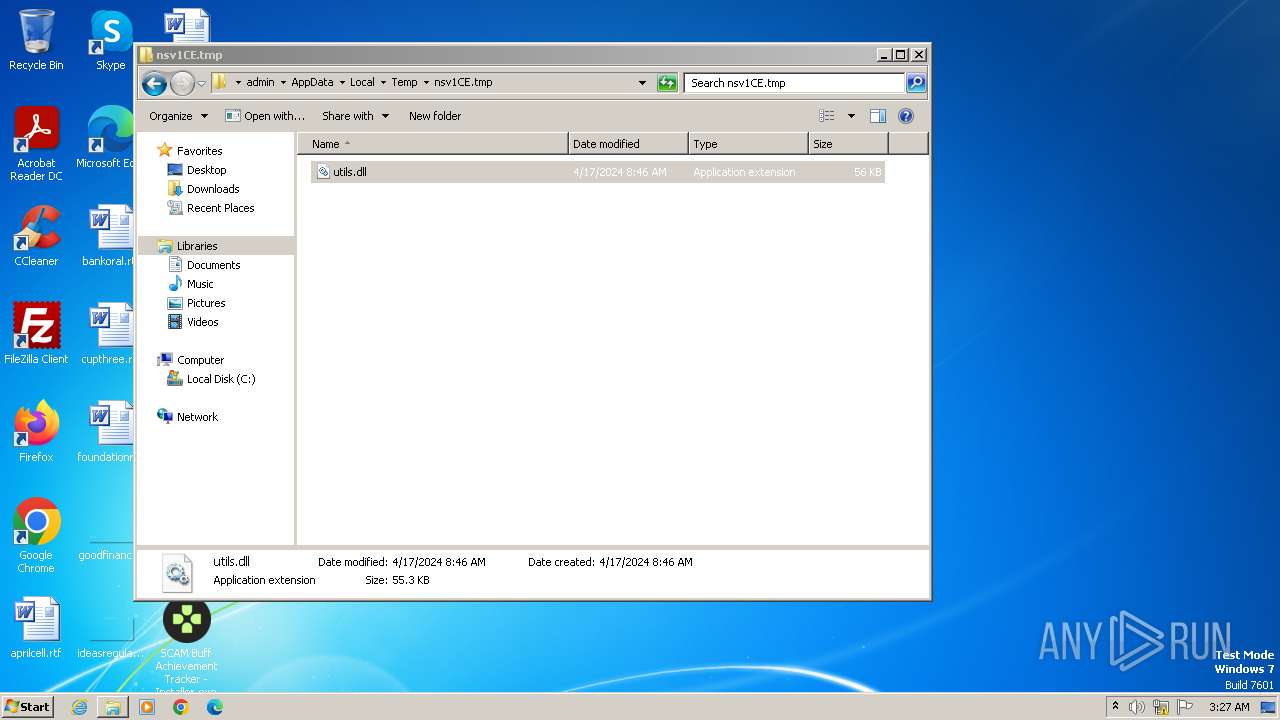Sort by Size column header
Viewport: 1280px width, 720px height.
pos(848,144)
